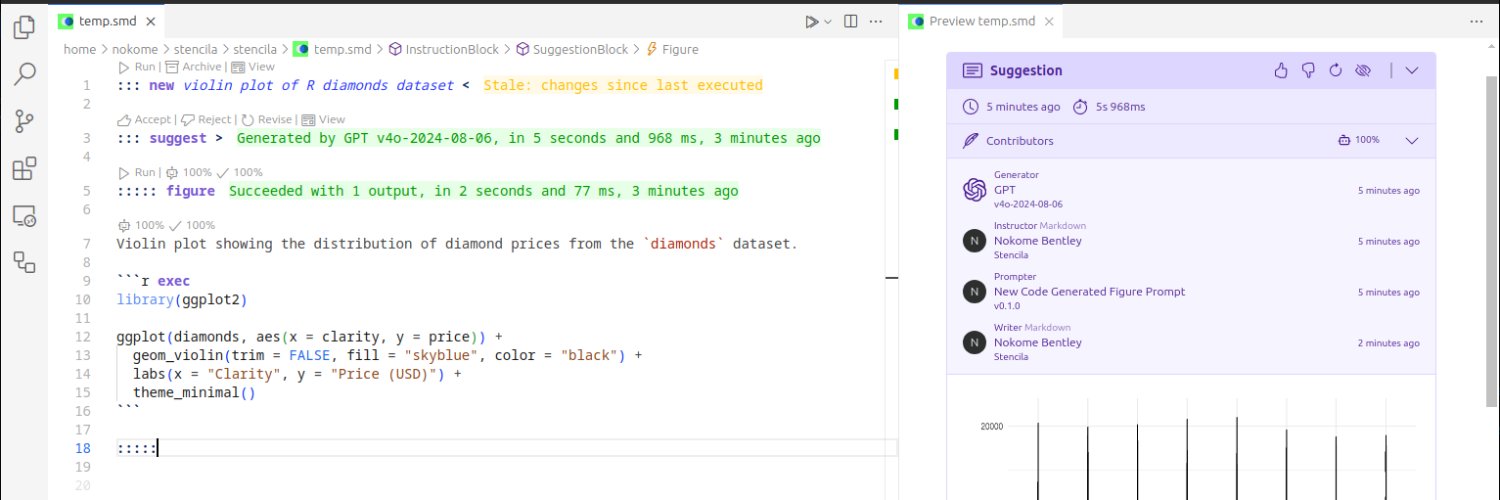
Task: Open the Stencila view at bottom of activity bar
Action: (x=24, y=262)
